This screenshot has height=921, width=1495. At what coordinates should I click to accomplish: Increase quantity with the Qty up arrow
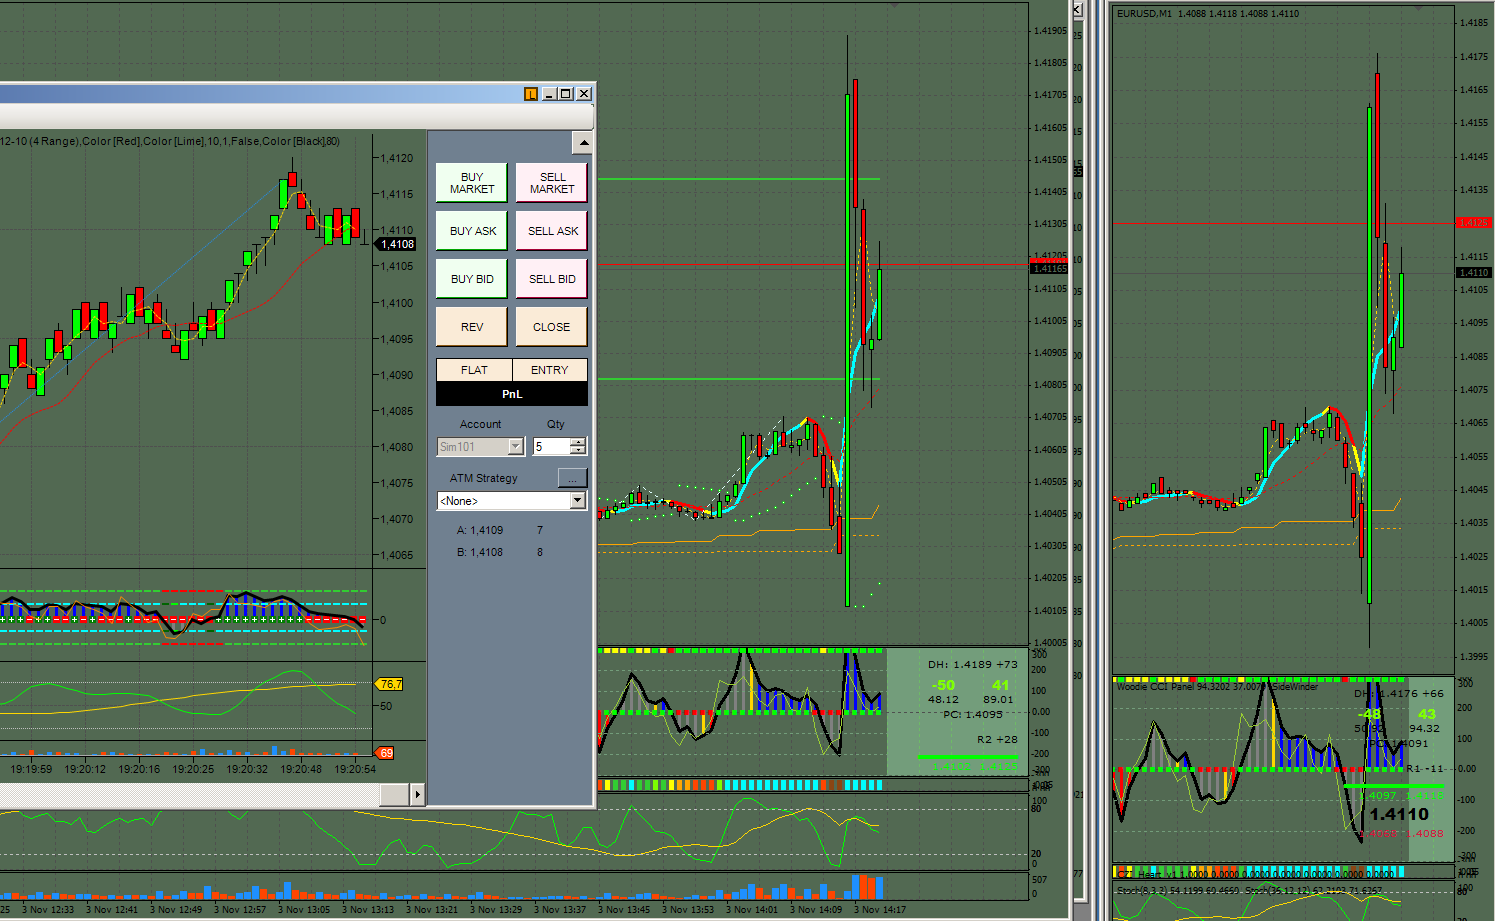578,442
